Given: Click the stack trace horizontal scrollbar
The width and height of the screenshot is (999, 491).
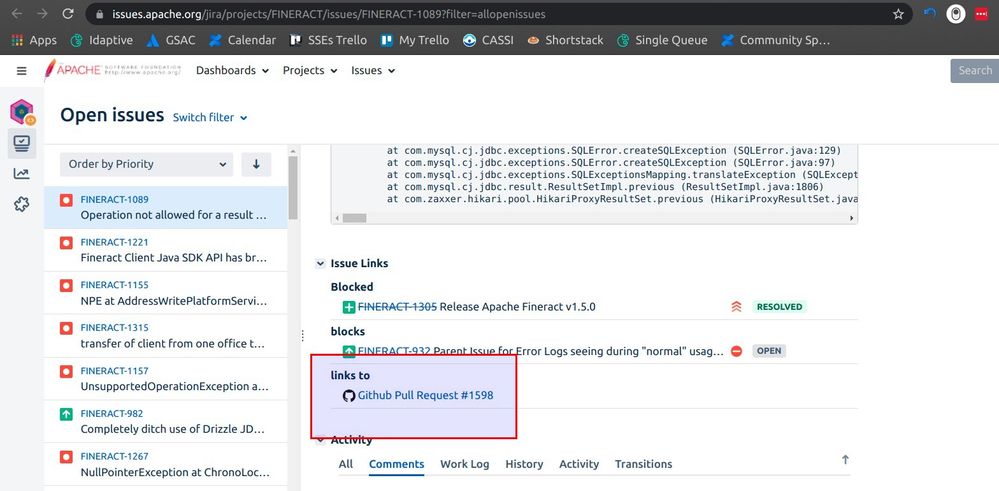Looking at the screenshot, I should coord(355,218).
